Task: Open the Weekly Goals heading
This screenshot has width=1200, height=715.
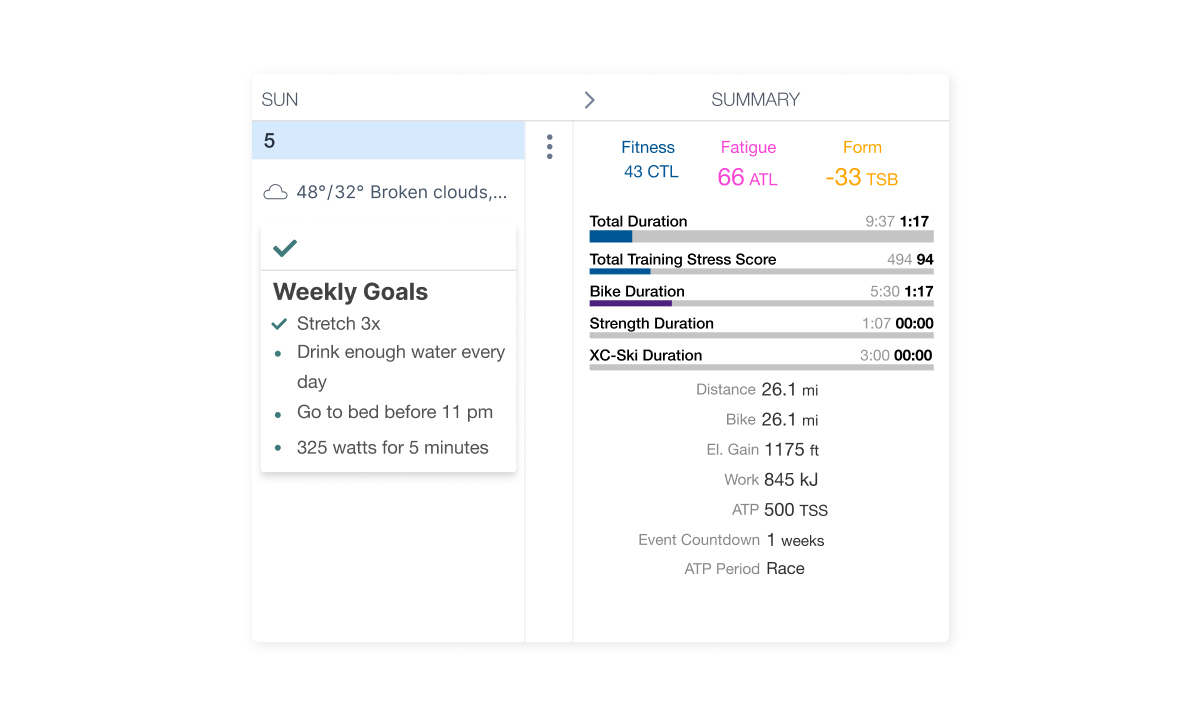Action: [349, 292]
